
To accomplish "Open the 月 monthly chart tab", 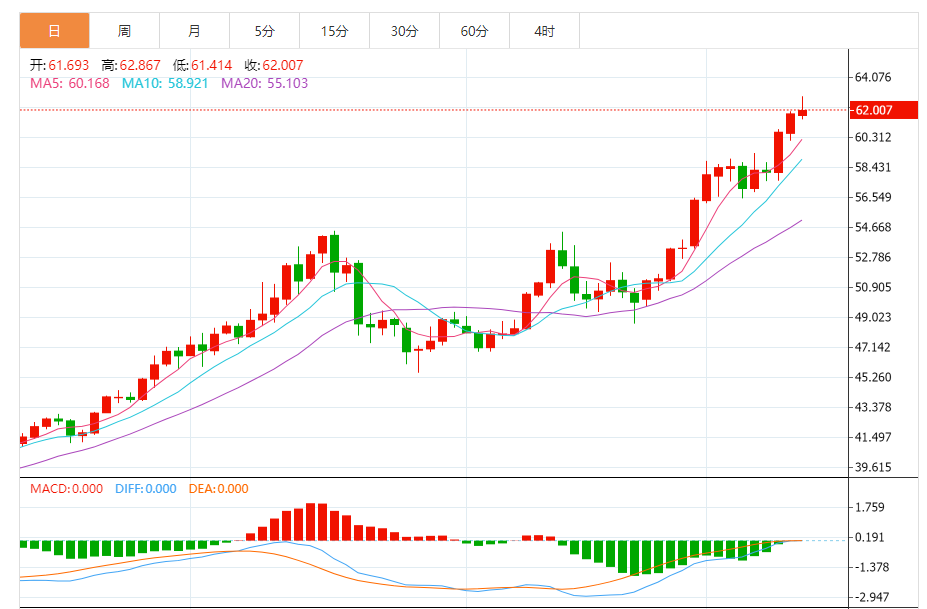I will tap(194, 31).
